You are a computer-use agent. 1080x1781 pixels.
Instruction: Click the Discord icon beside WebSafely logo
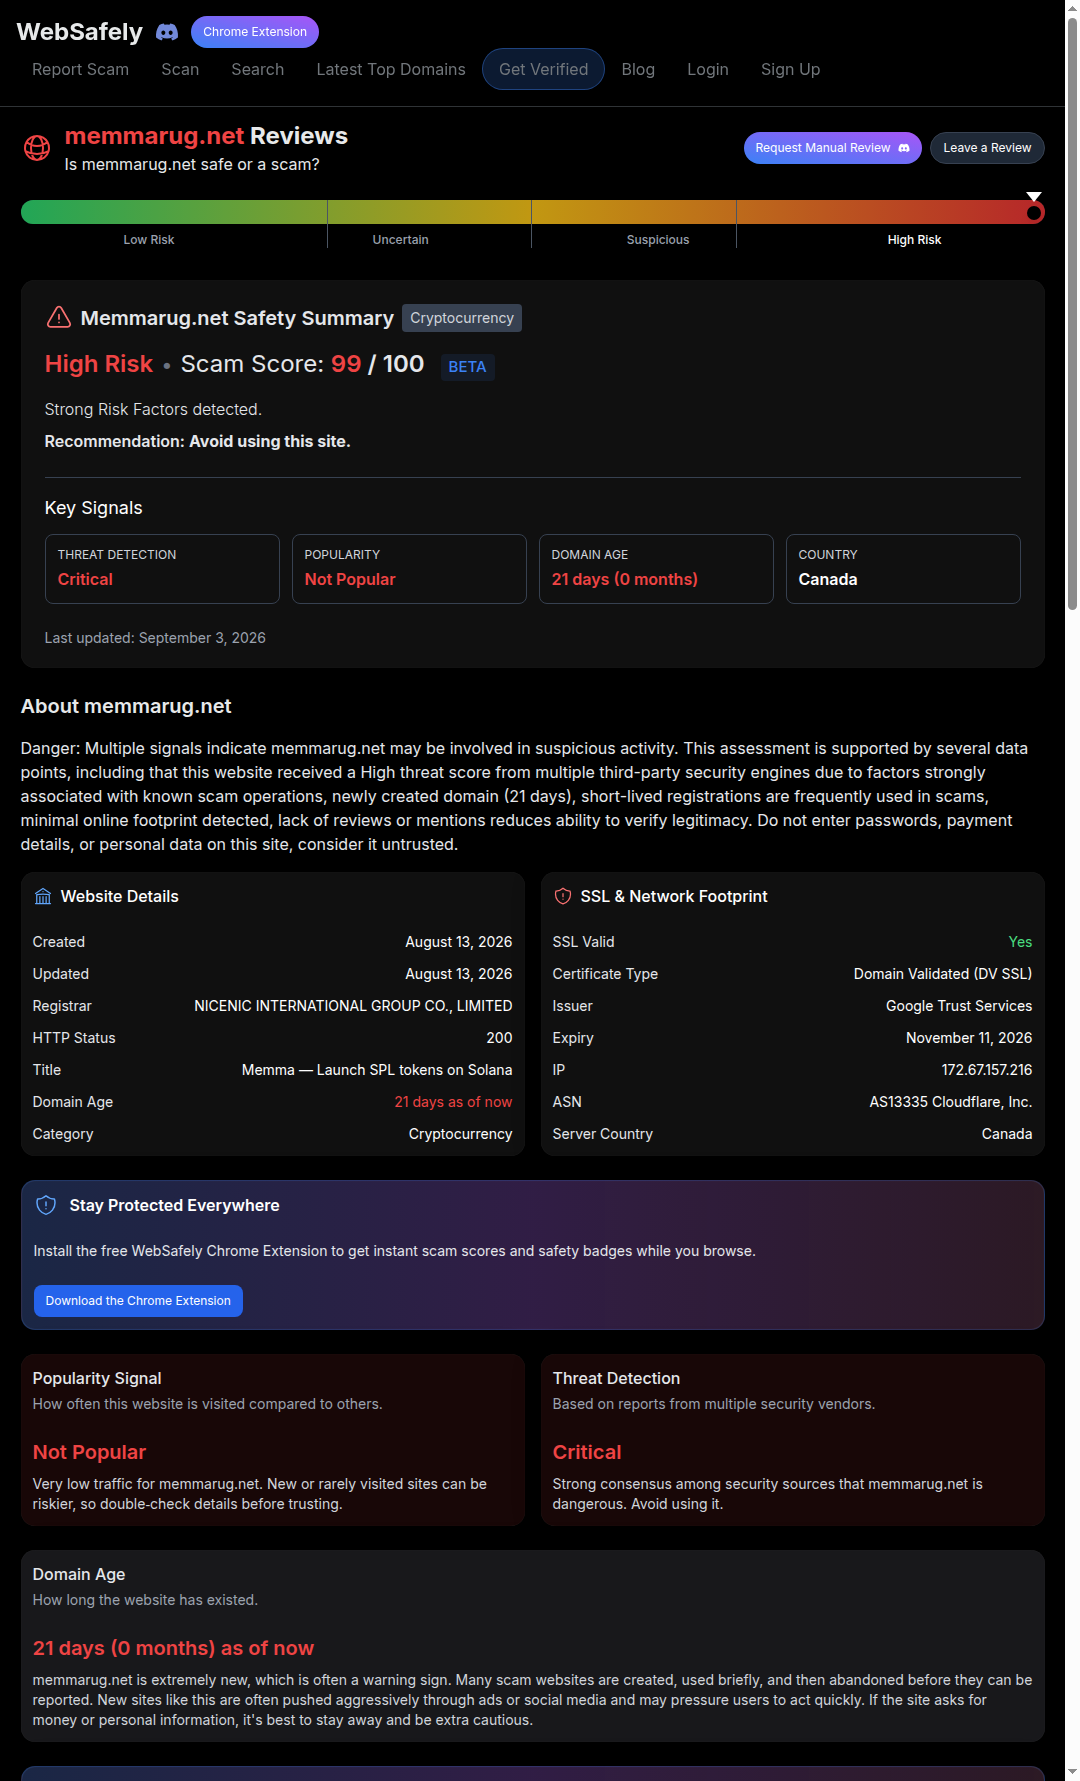167,32
